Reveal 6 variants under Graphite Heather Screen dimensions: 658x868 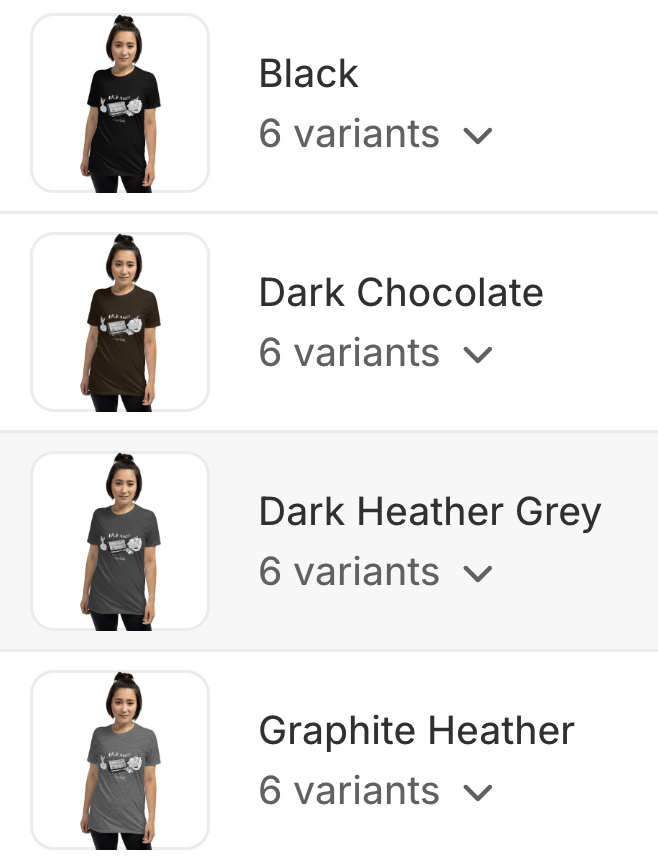point(349,791)
